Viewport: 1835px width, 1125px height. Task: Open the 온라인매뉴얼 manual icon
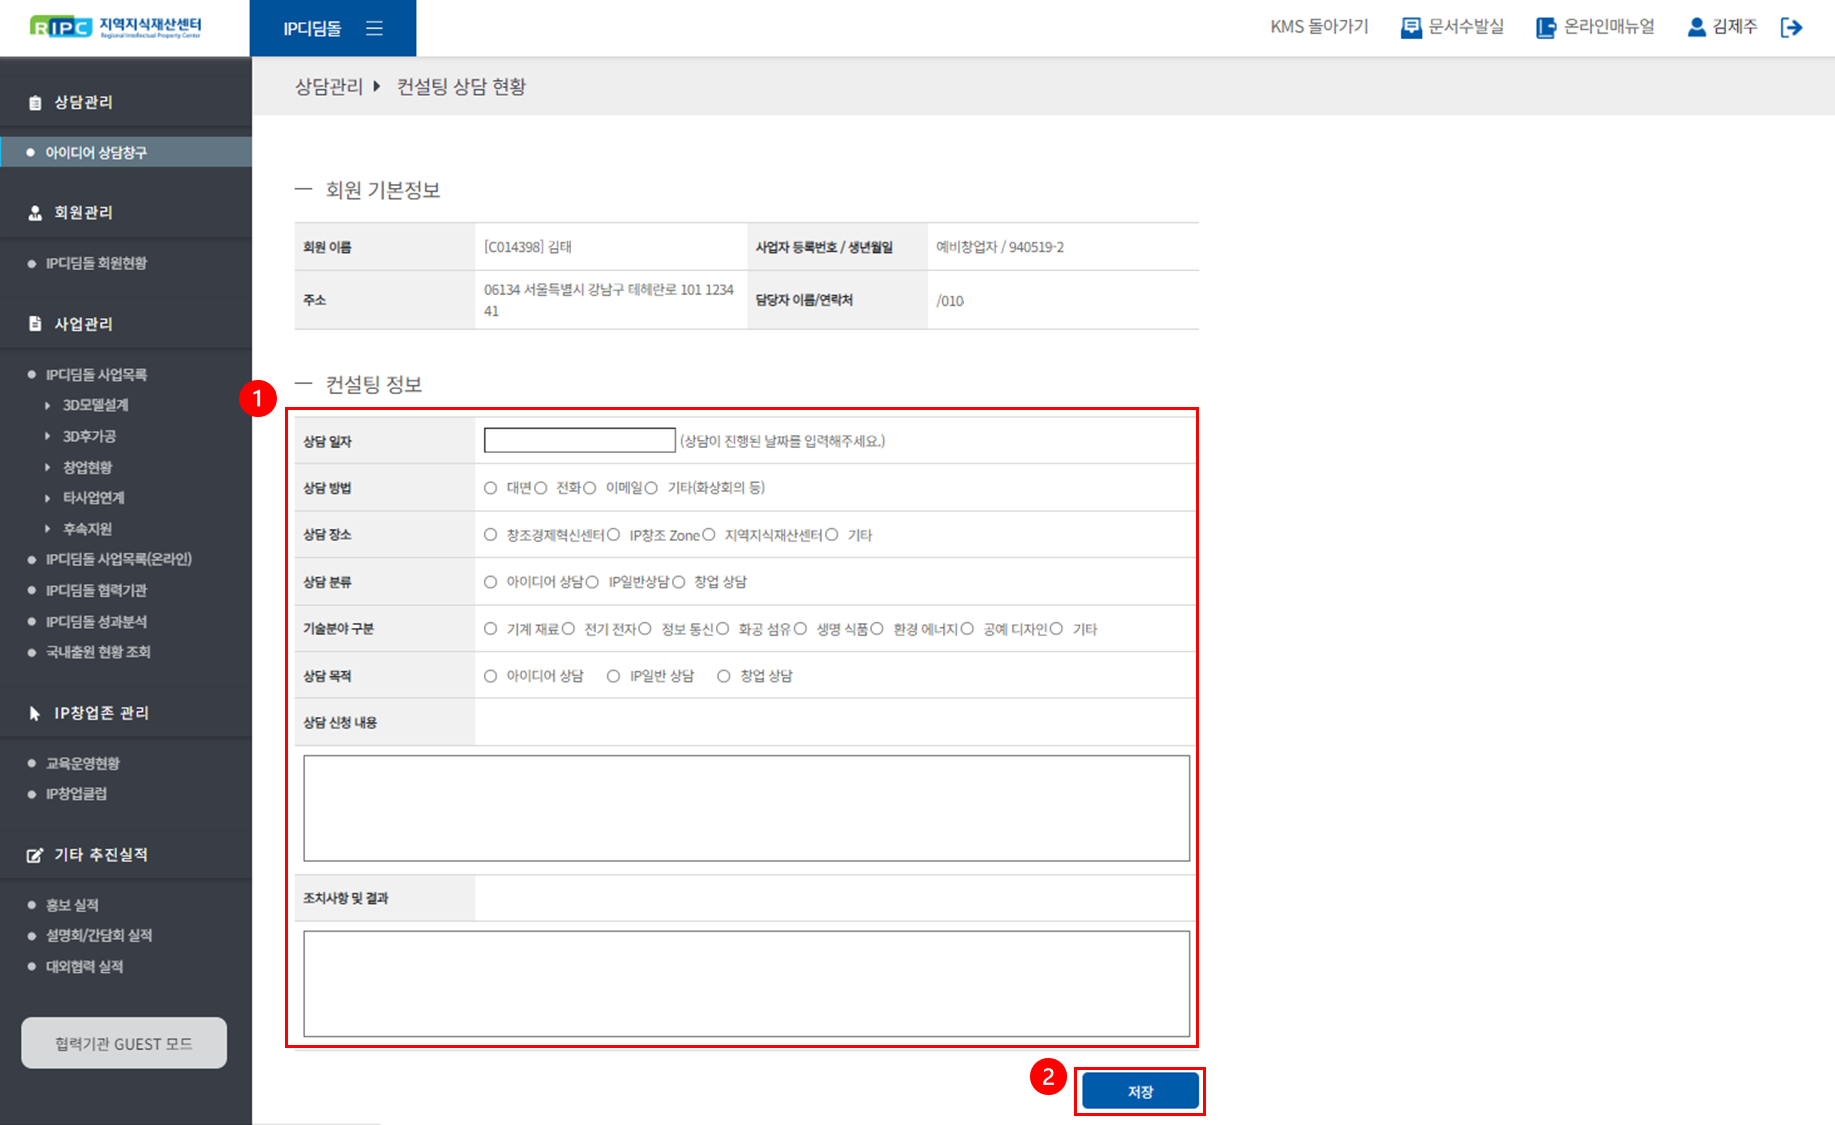1546,27
